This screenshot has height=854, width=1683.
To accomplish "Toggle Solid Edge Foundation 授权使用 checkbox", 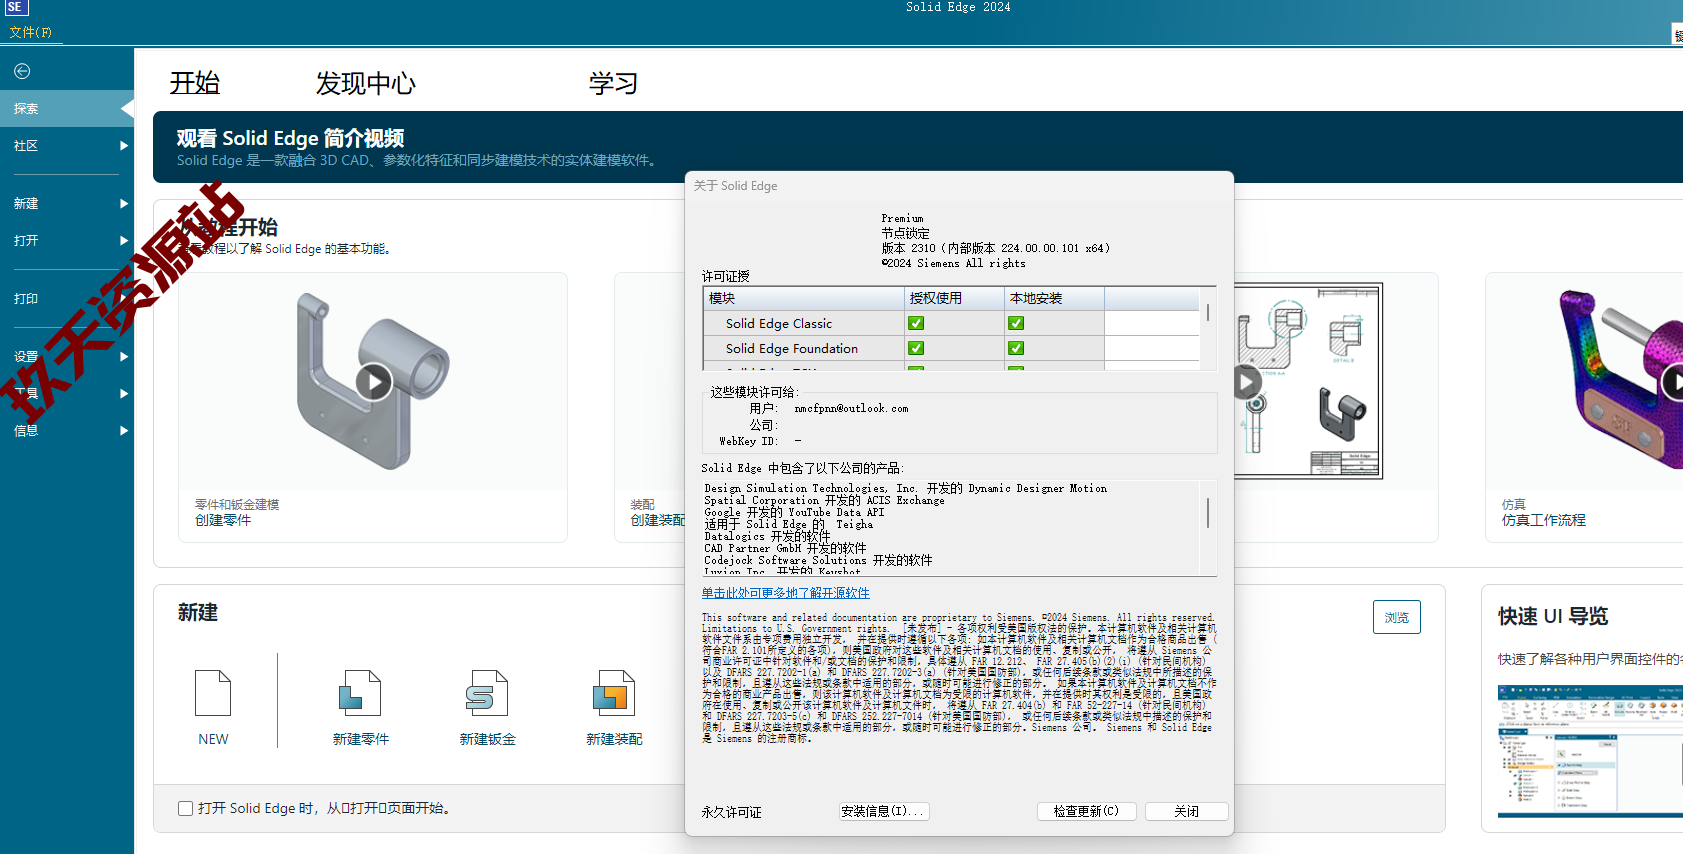I will click(x=916, y=348).
